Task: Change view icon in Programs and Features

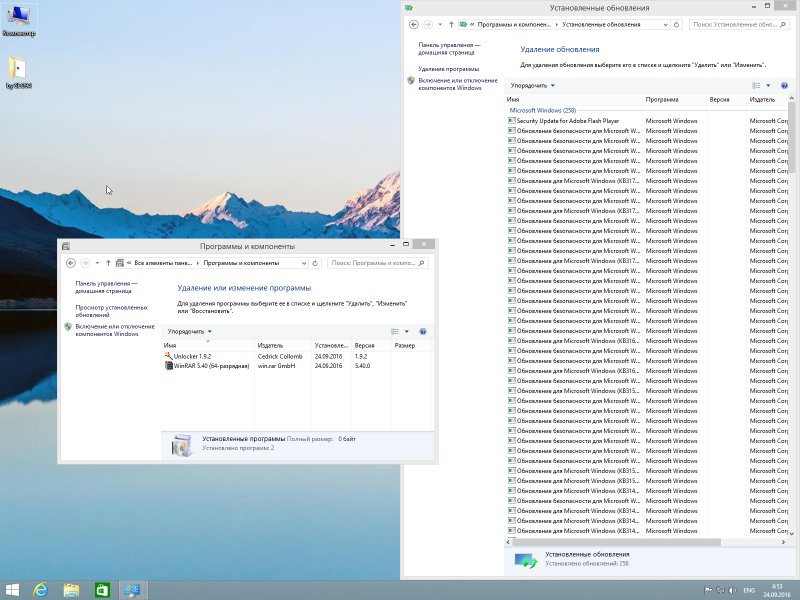Action: 395,332
